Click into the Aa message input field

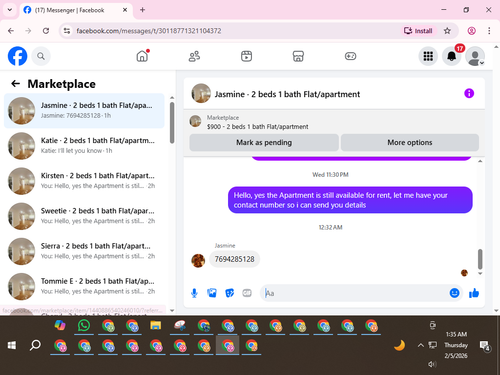355,293
